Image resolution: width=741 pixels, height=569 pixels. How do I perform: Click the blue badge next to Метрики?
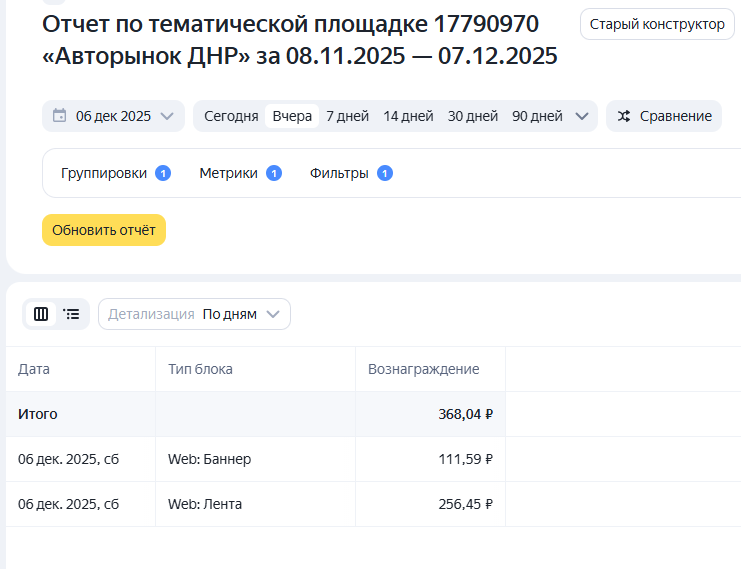pyautogui.click(x=273, y=173)
